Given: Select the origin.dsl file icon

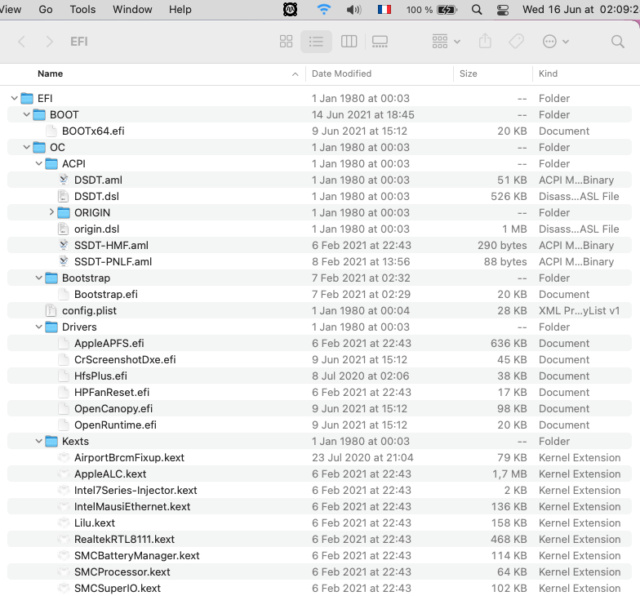Looking at the screenshot, I should tap(63, 229).
